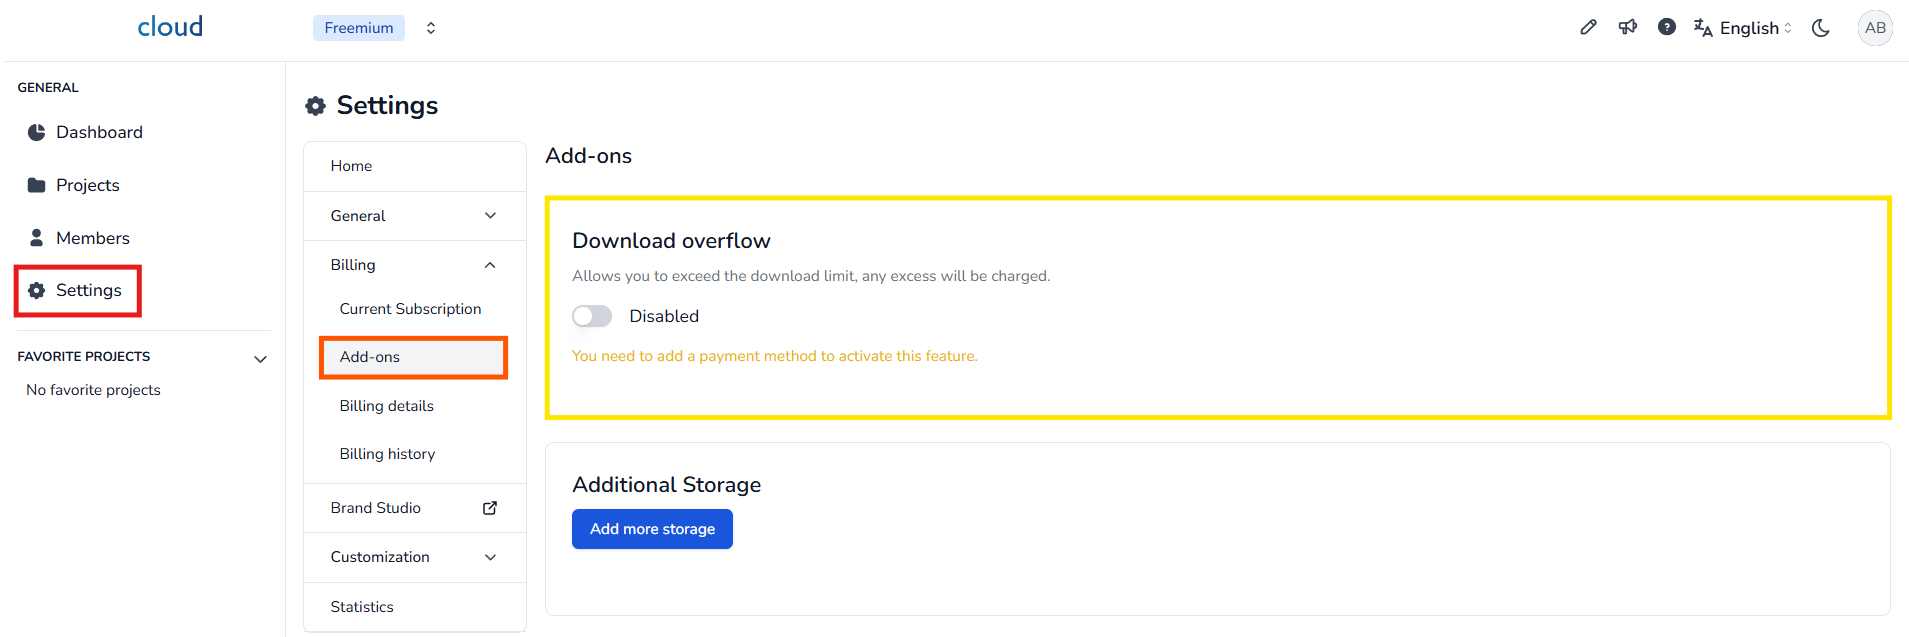Go to Members in the sidebar
Image resolution: width=1909 pixels, height=637 pixels.
92,238
